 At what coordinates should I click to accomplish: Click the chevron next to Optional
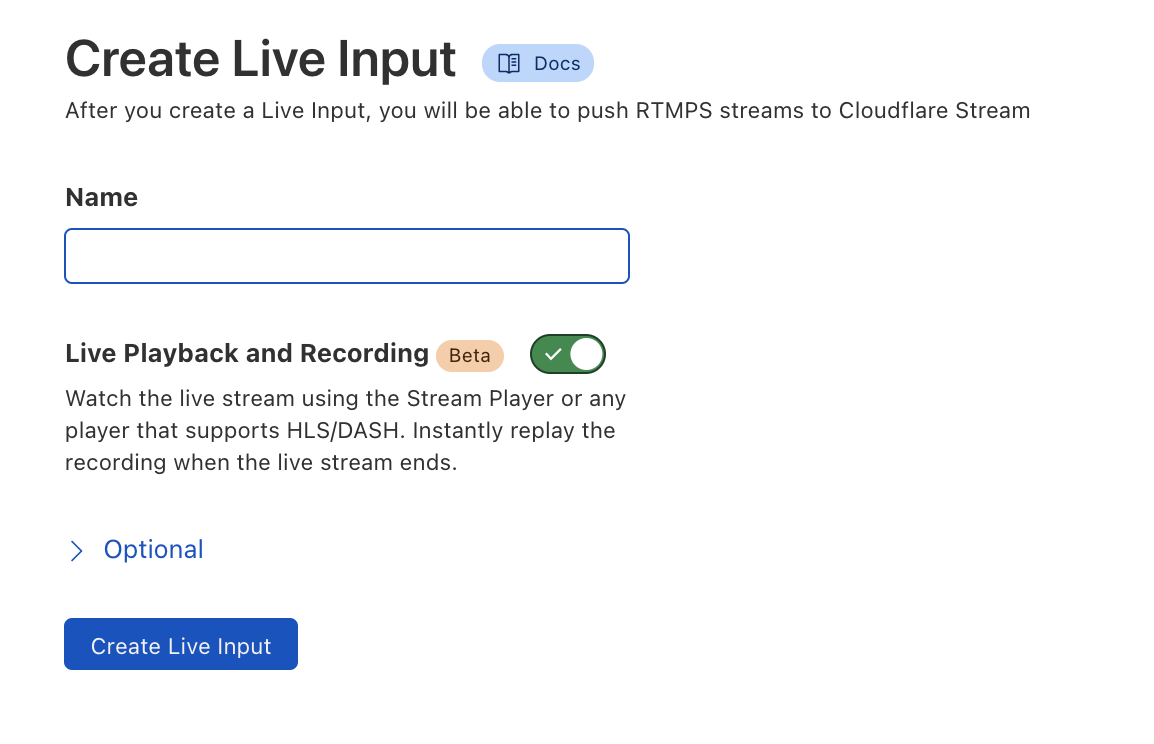pos(77,550)
